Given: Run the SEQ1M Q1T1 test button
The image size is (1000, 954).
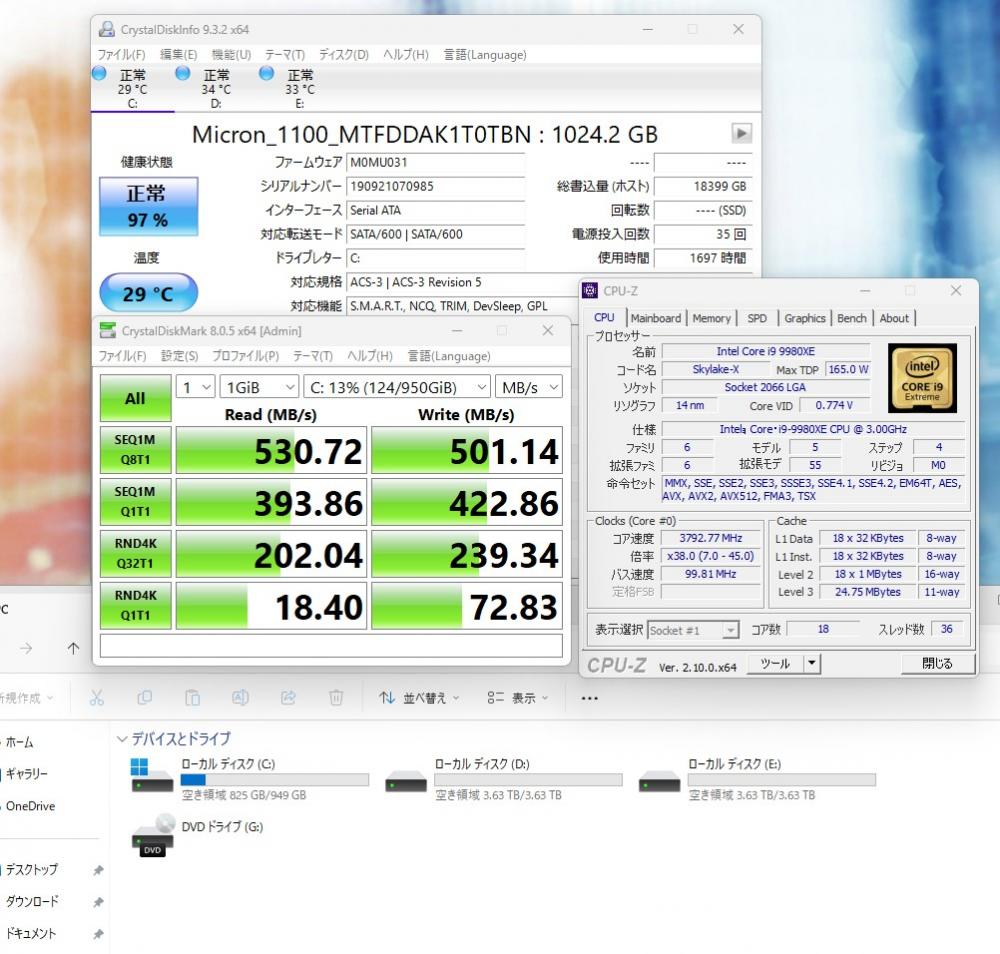Looking at the screenshot, I should point(135,502).
